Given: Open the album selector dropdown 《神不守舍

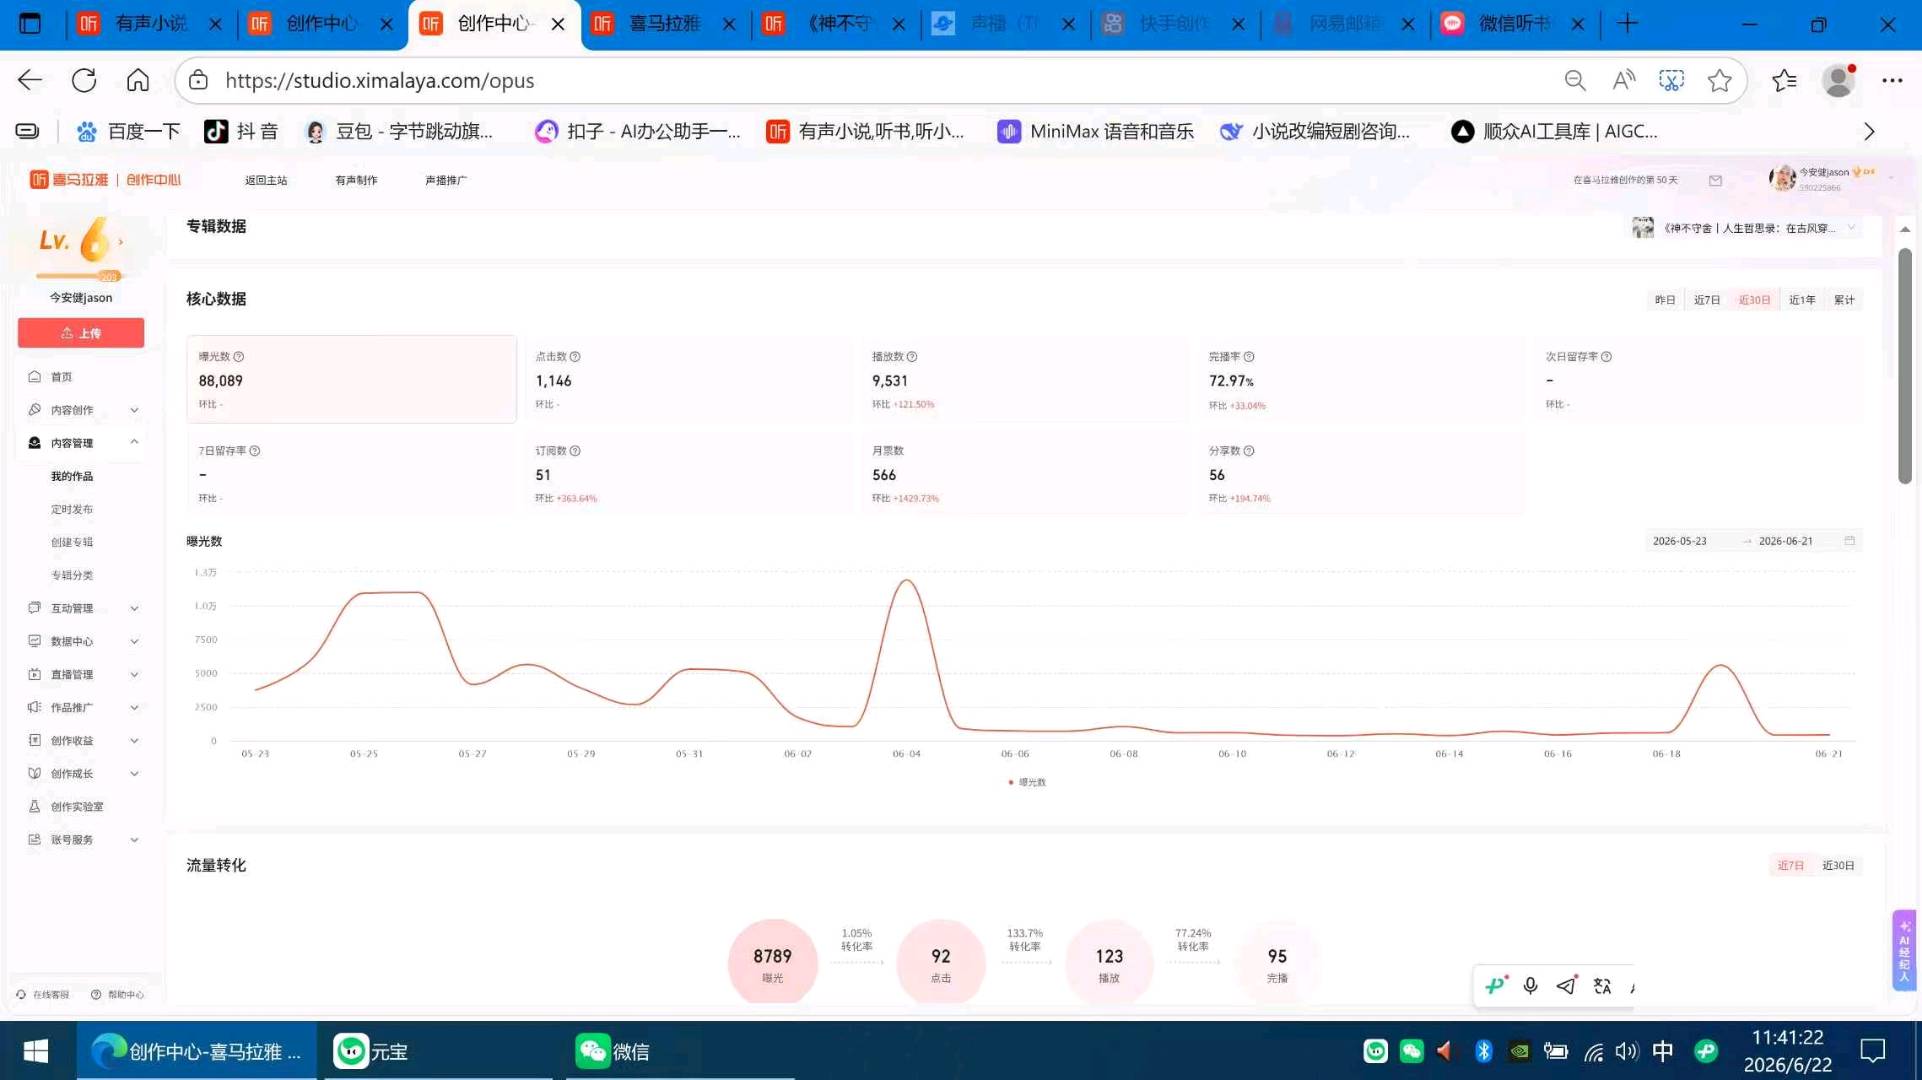Looking at the screenshot, I should pos(1745,228).
